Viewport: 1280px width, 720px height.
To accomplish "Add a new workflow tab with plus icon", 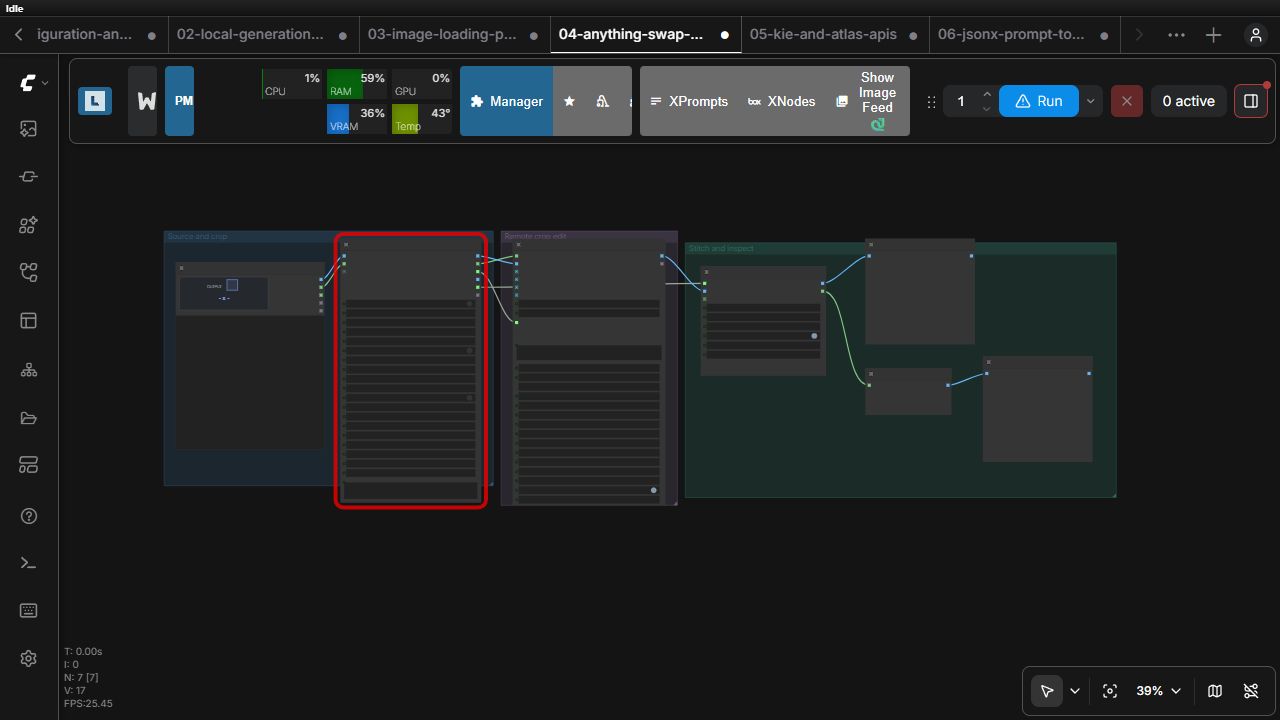I will [1213, 35].
